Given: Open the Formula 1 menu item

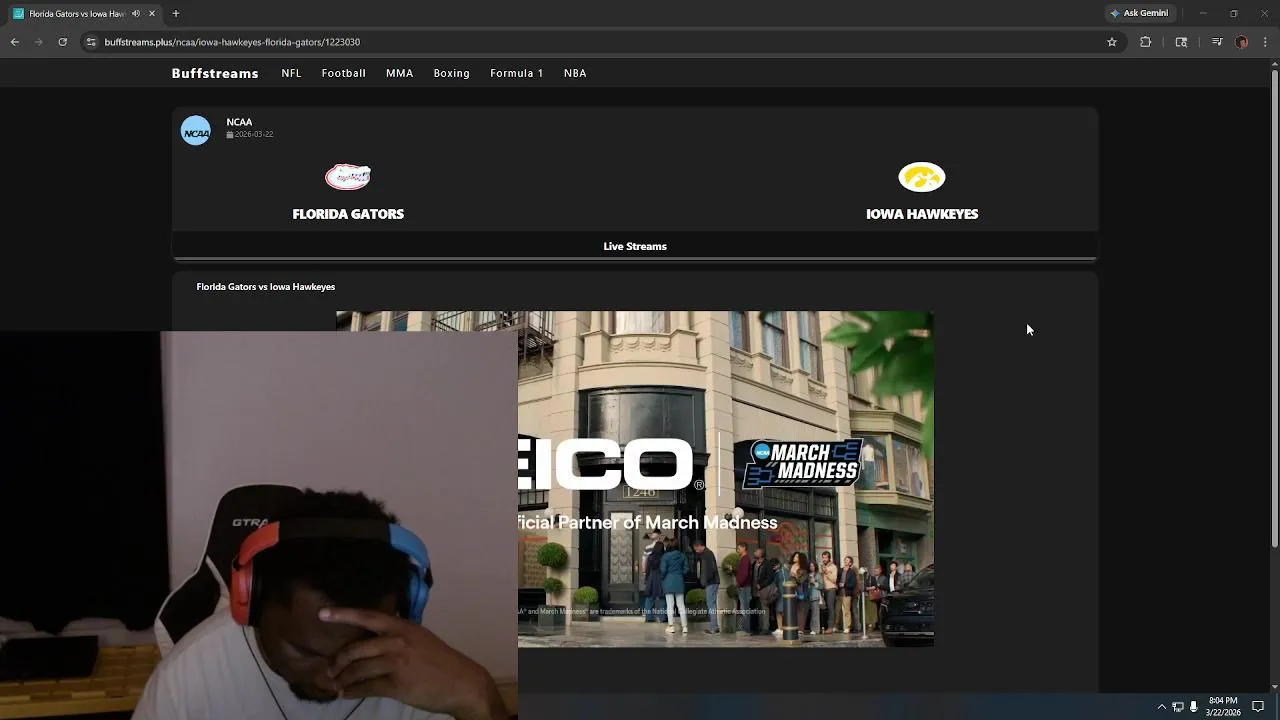Looking at the screenshot, I should [516, 73].
